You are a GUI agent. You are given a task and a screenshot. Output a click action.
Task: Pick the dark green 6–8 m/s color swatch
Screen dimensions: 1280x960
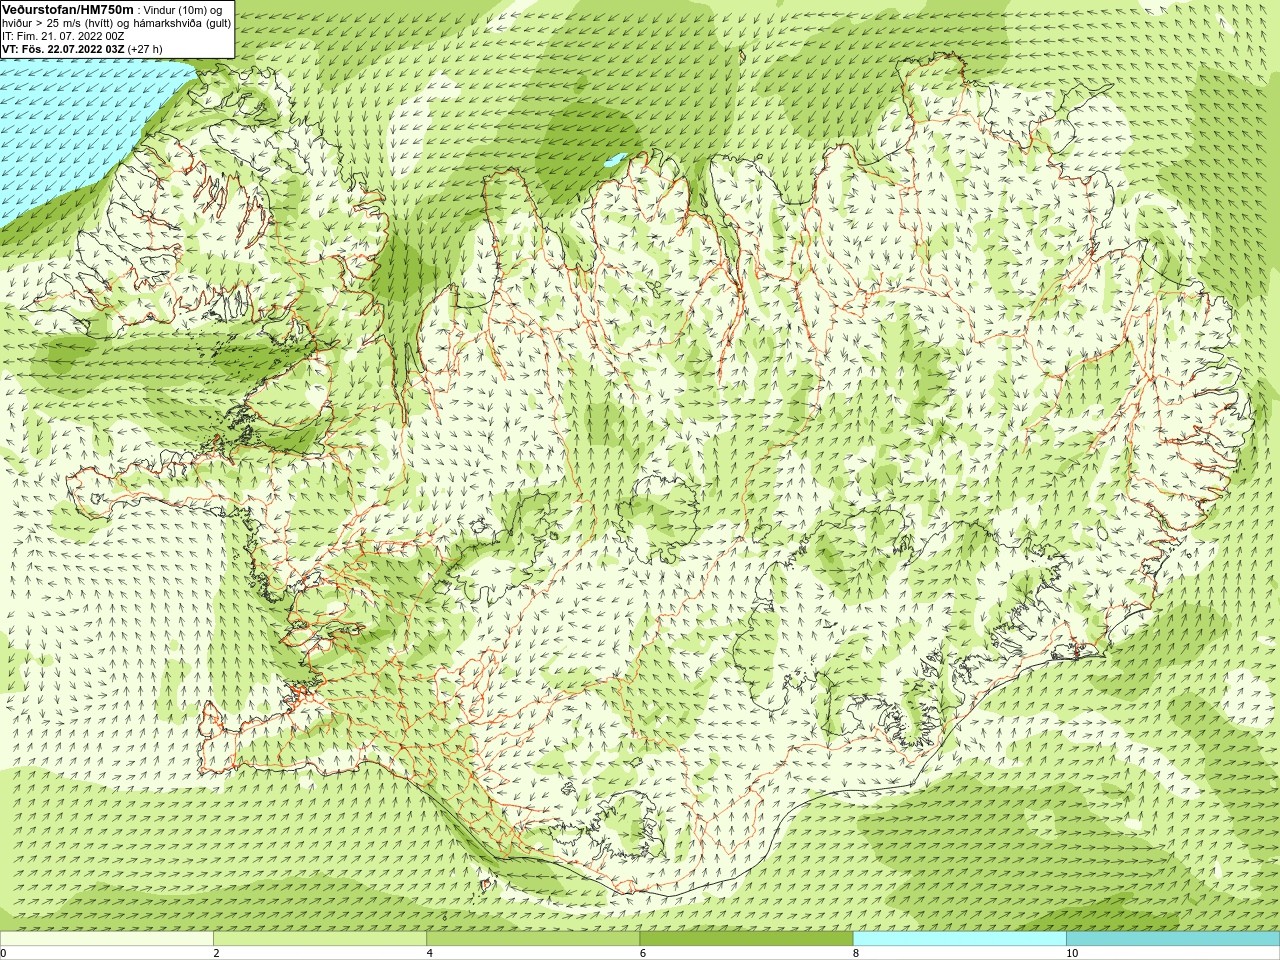click(x=746, y=939)
